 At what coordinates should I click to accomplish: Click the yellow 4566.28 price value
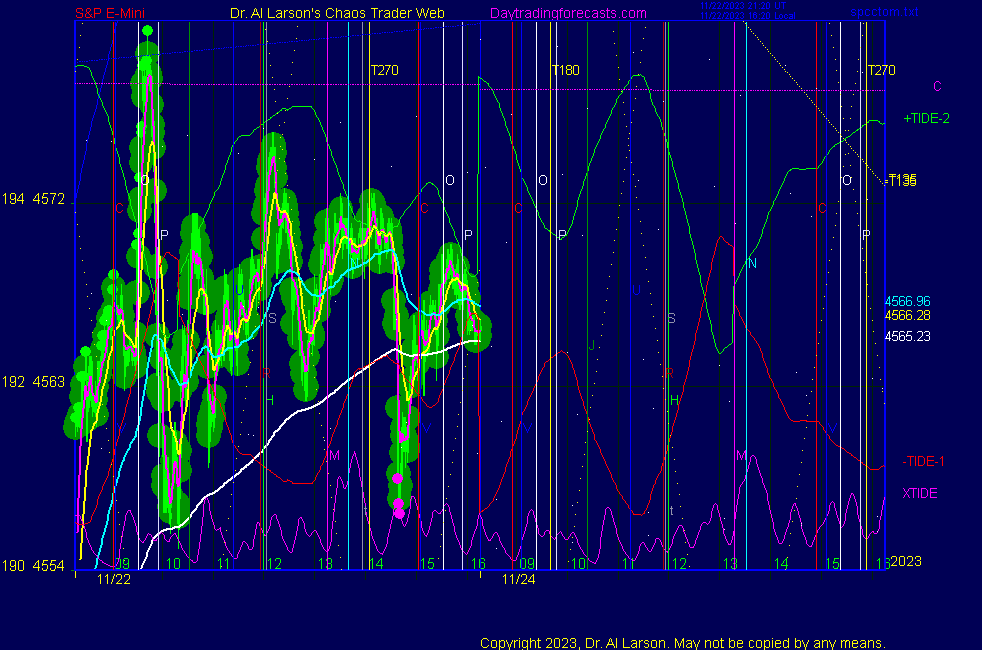(x=907, y=316)
